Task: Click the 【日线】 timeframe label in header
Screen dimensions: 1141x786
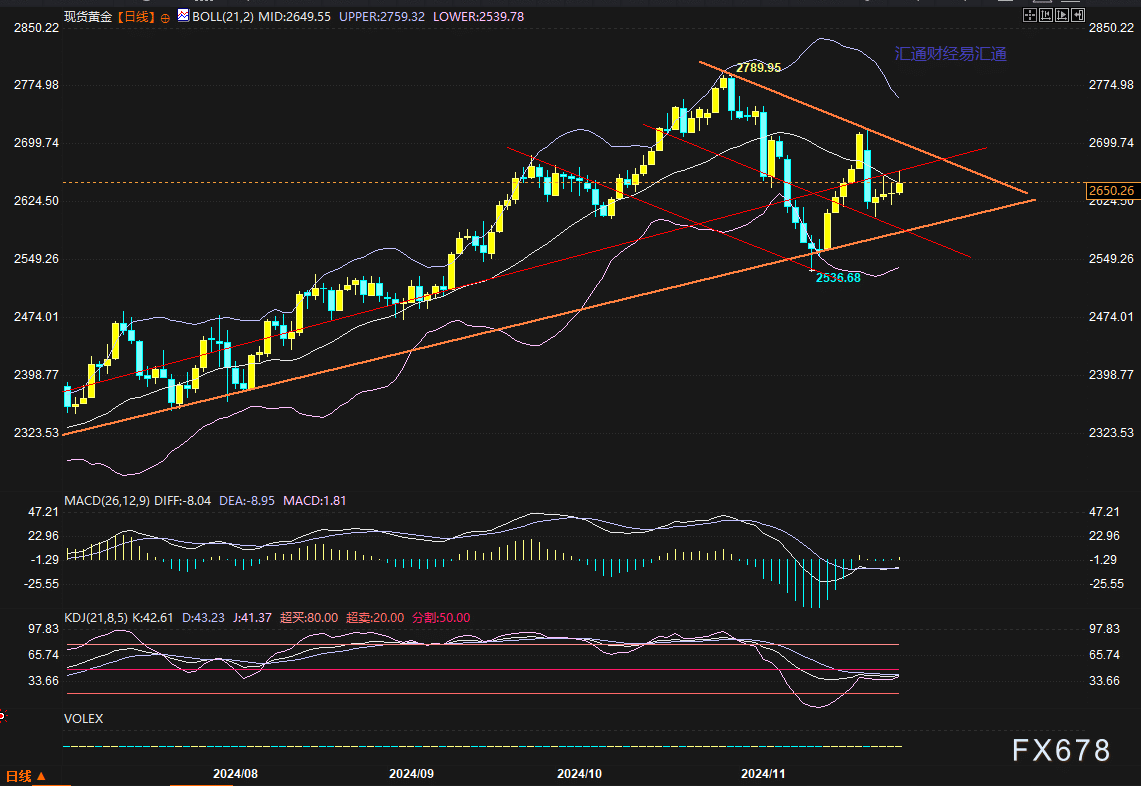Action: [136, 16]
